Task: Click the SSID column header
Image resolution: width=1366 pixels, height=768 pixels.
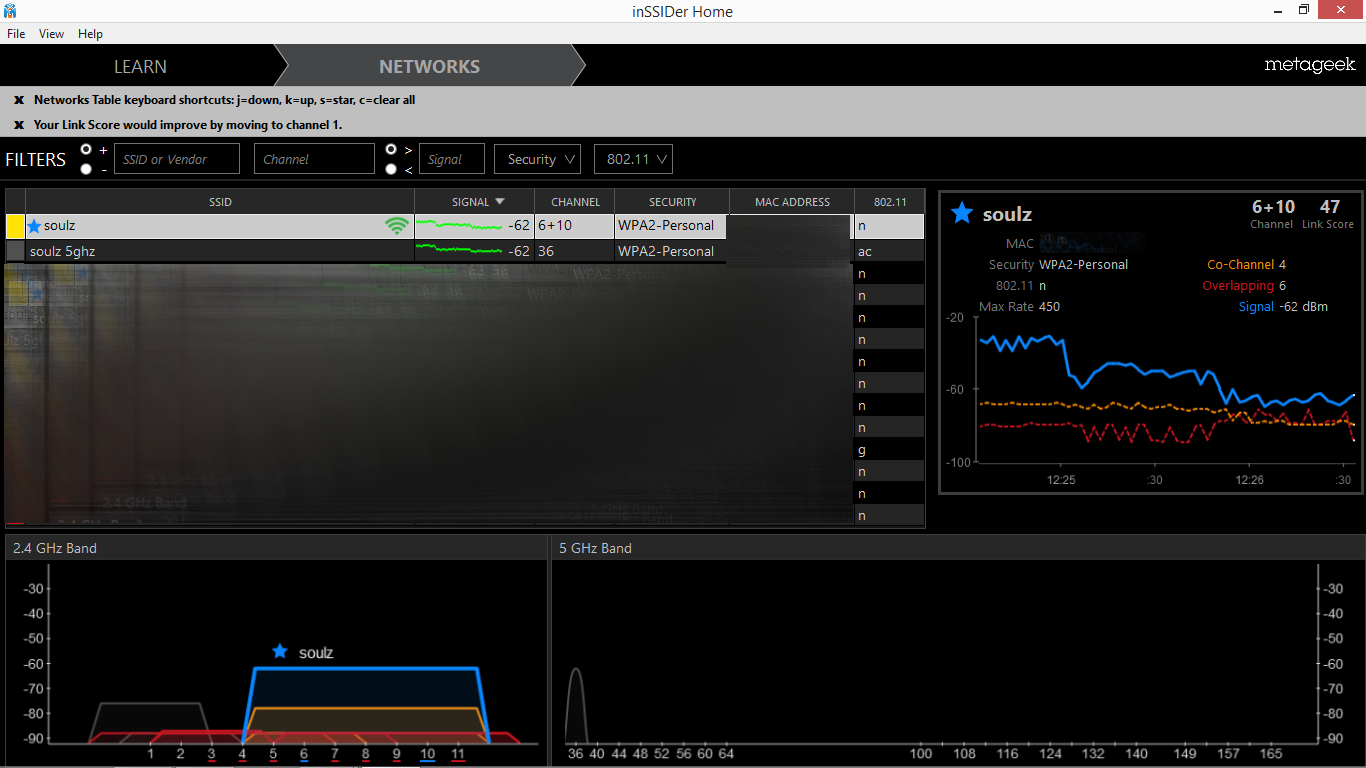Action: point(220,201)
